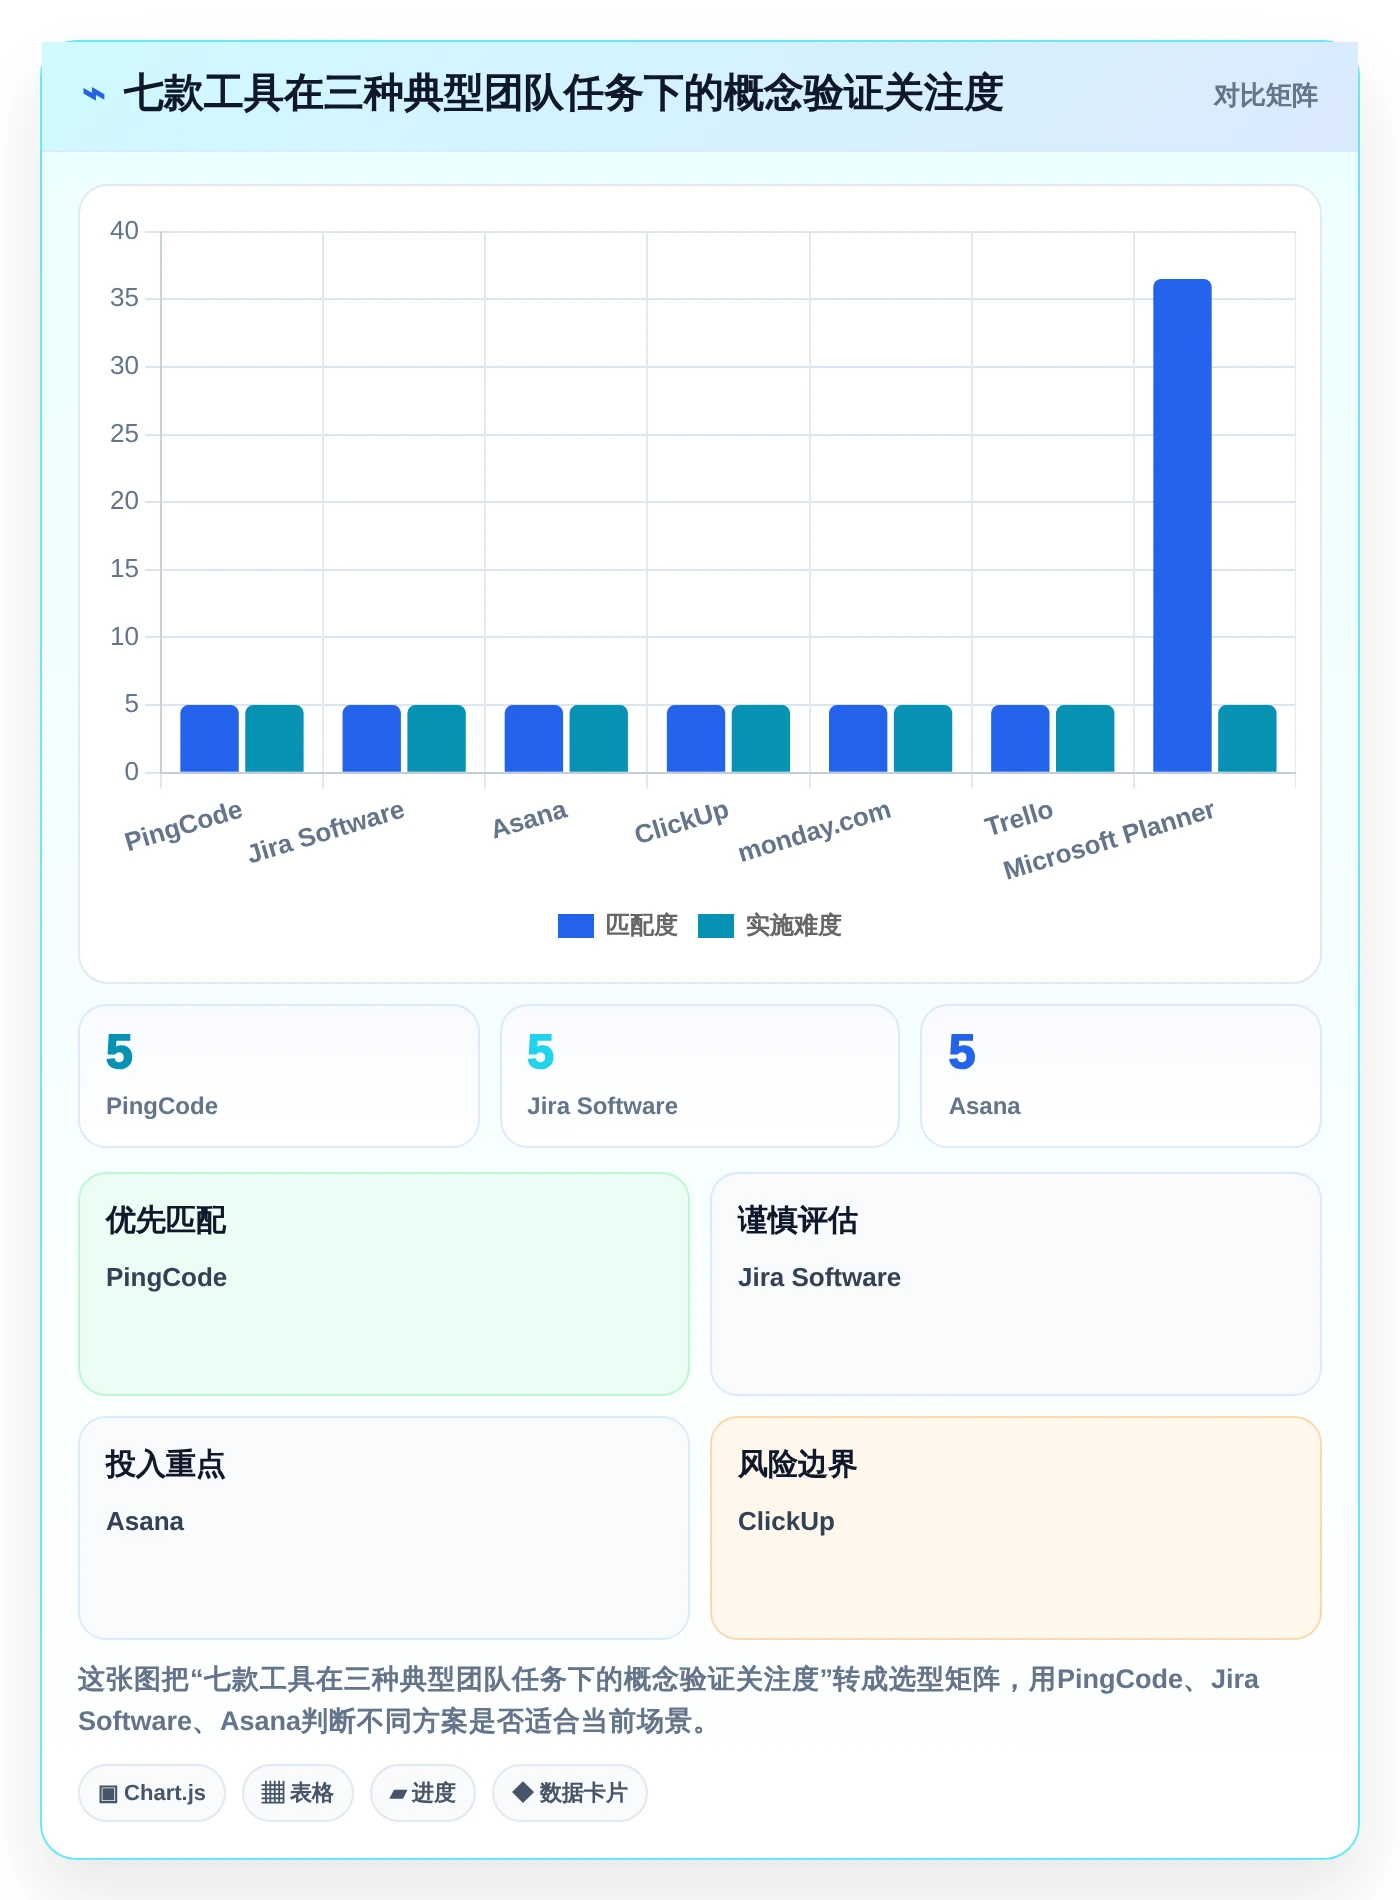This screenshot has width=1400, height=1900.
Task: Click the 进度 tag chip
Action: coord(423,1793)
